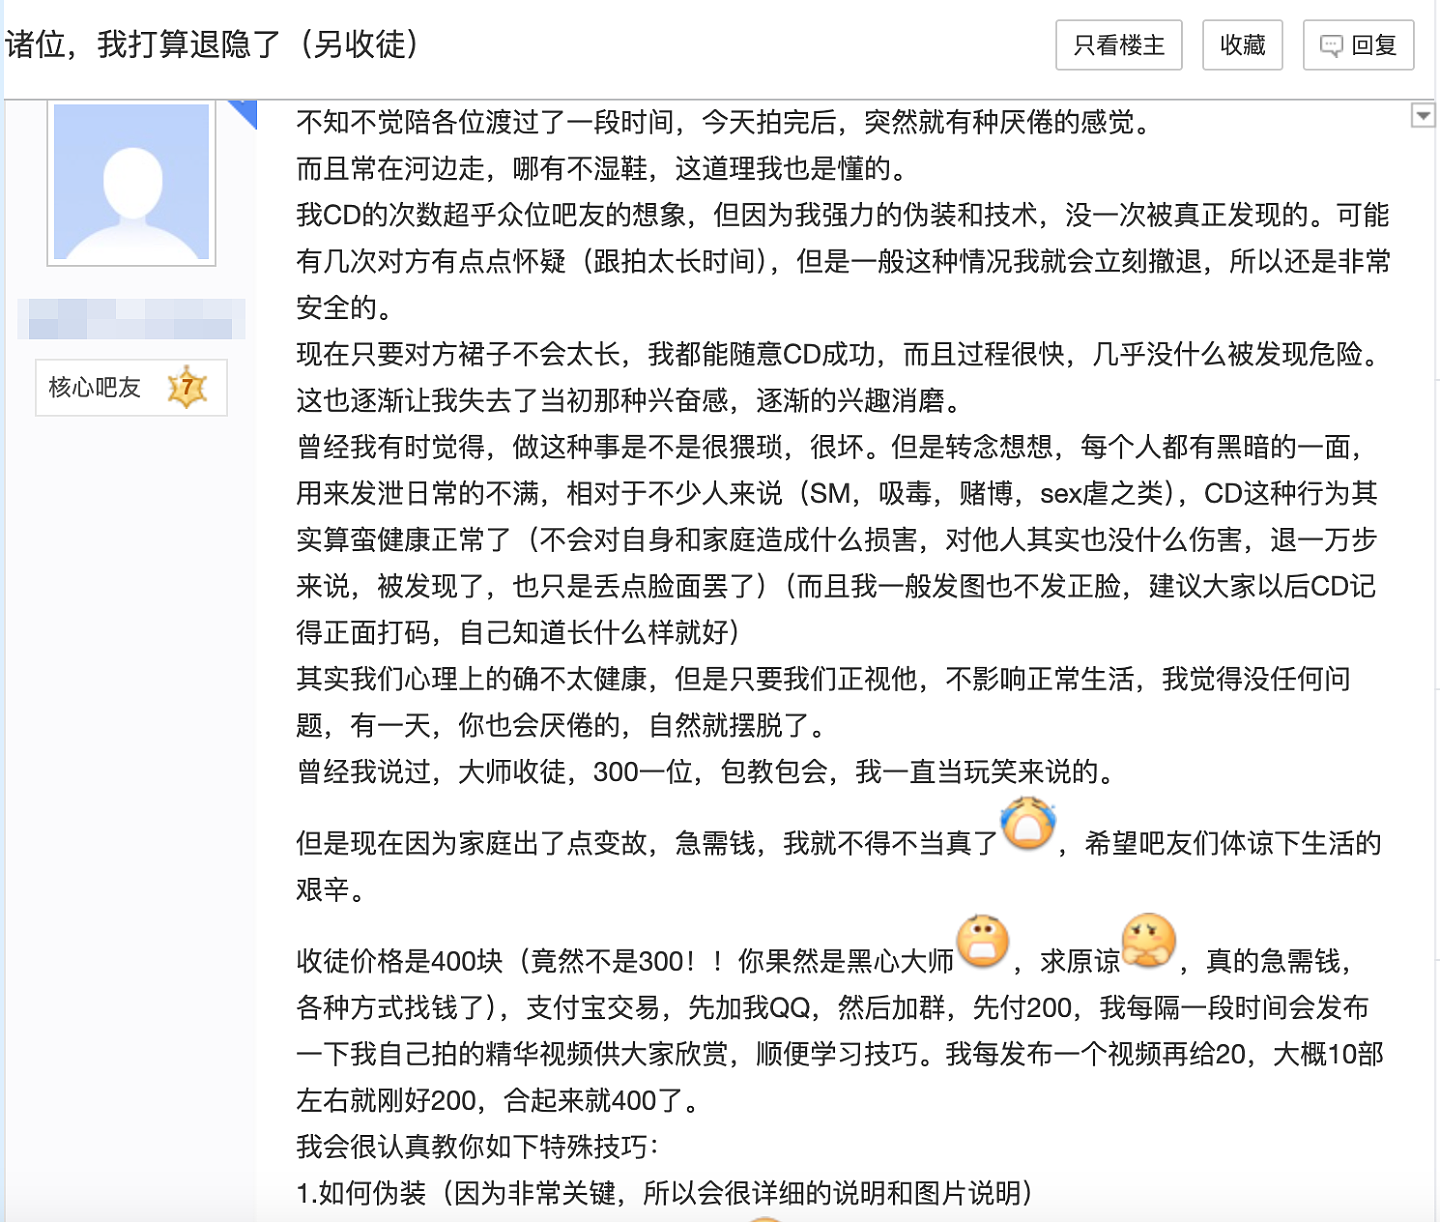Open the poster's default avatar image
The height and width of the screenshot is (1222, 1440).
coord(131,182)
